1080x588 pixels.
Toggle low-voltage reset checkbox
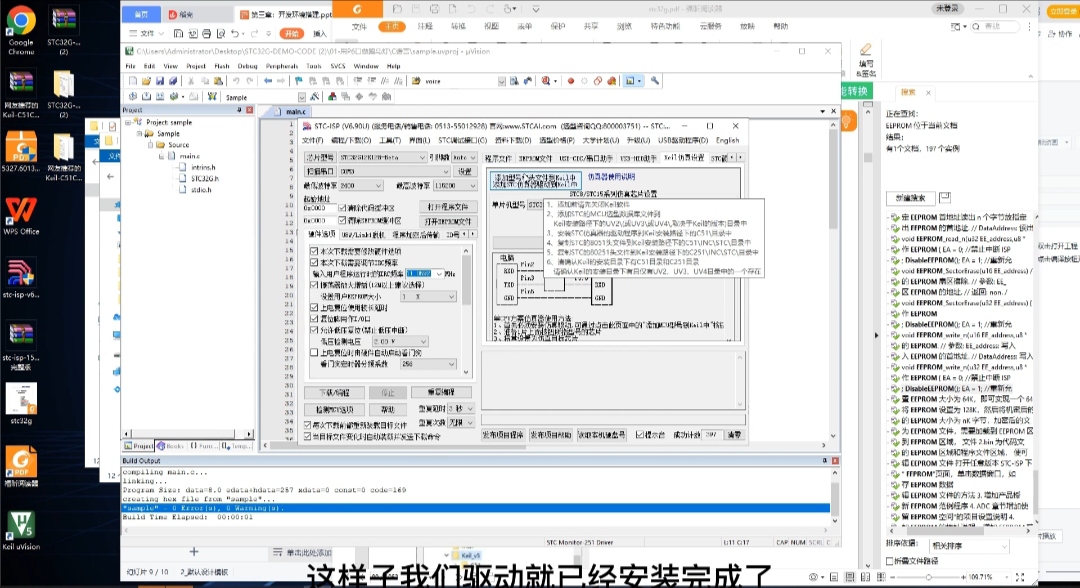pos(314,330)
